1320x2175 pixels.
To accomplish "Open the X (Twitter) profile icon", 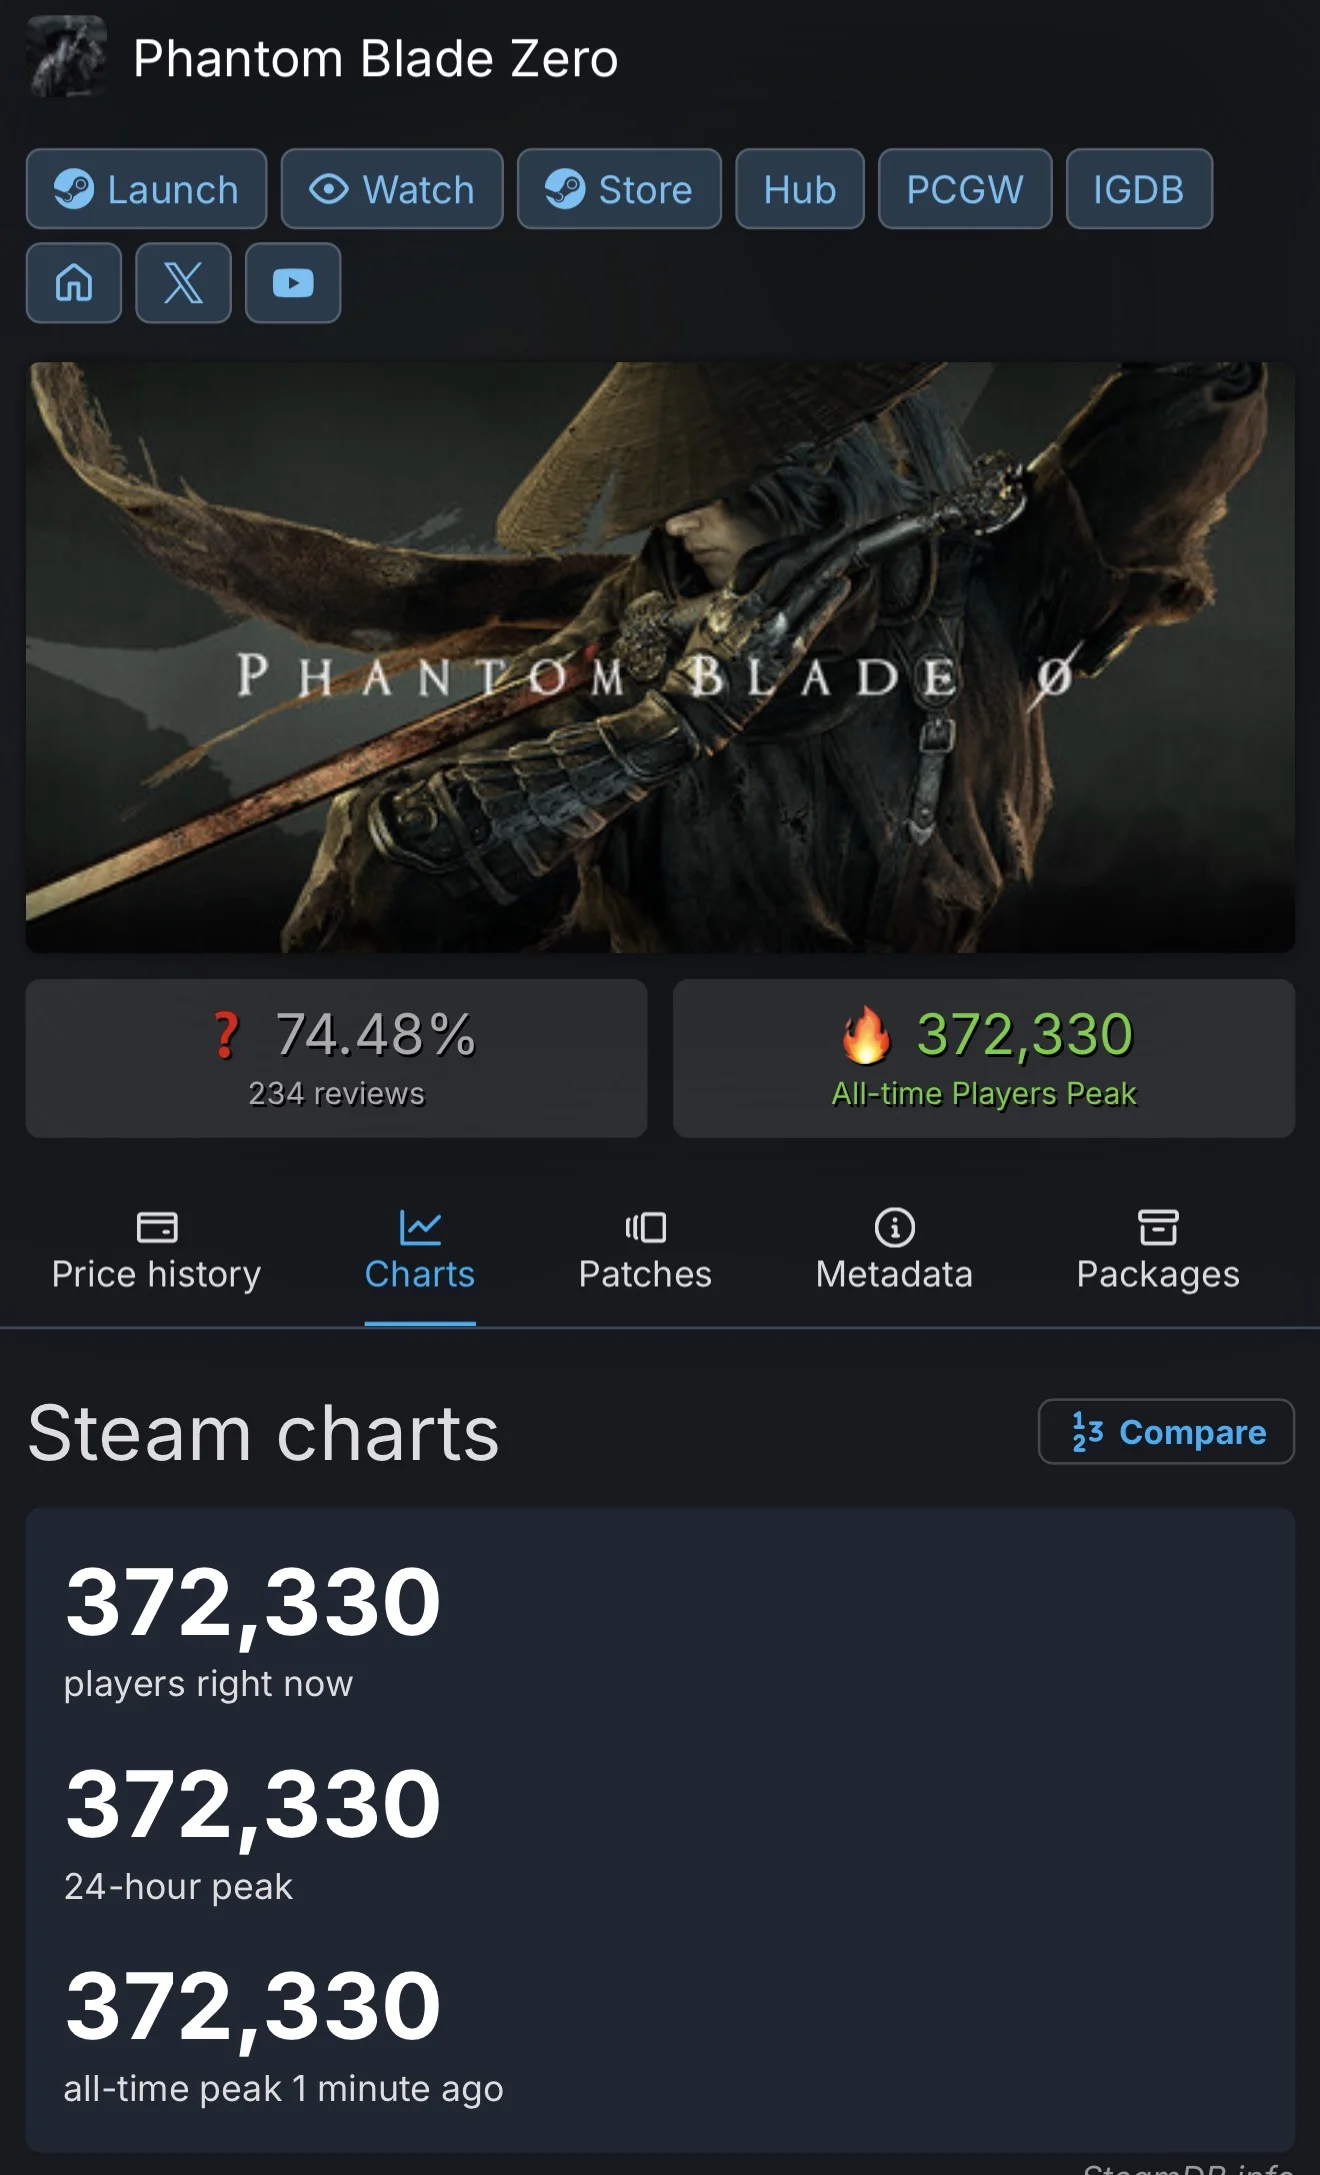I will 183,283.
